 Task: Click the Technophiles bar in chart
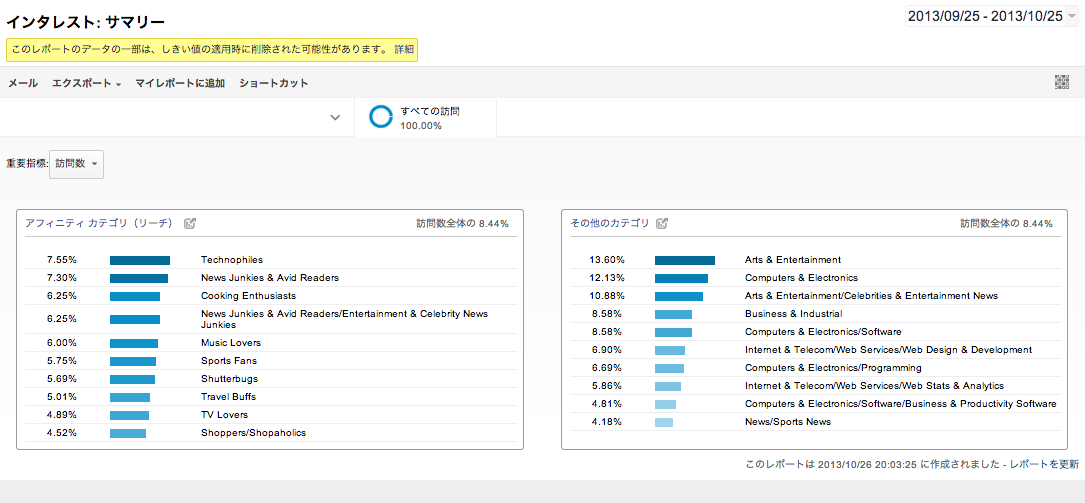[x=140, y=260]
